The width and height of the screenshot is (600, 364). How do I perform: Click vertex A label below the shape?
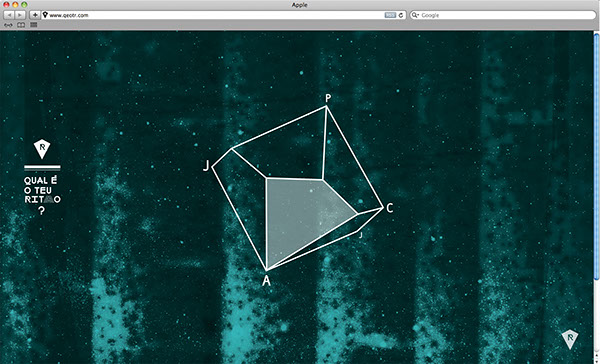coord(266,281)
